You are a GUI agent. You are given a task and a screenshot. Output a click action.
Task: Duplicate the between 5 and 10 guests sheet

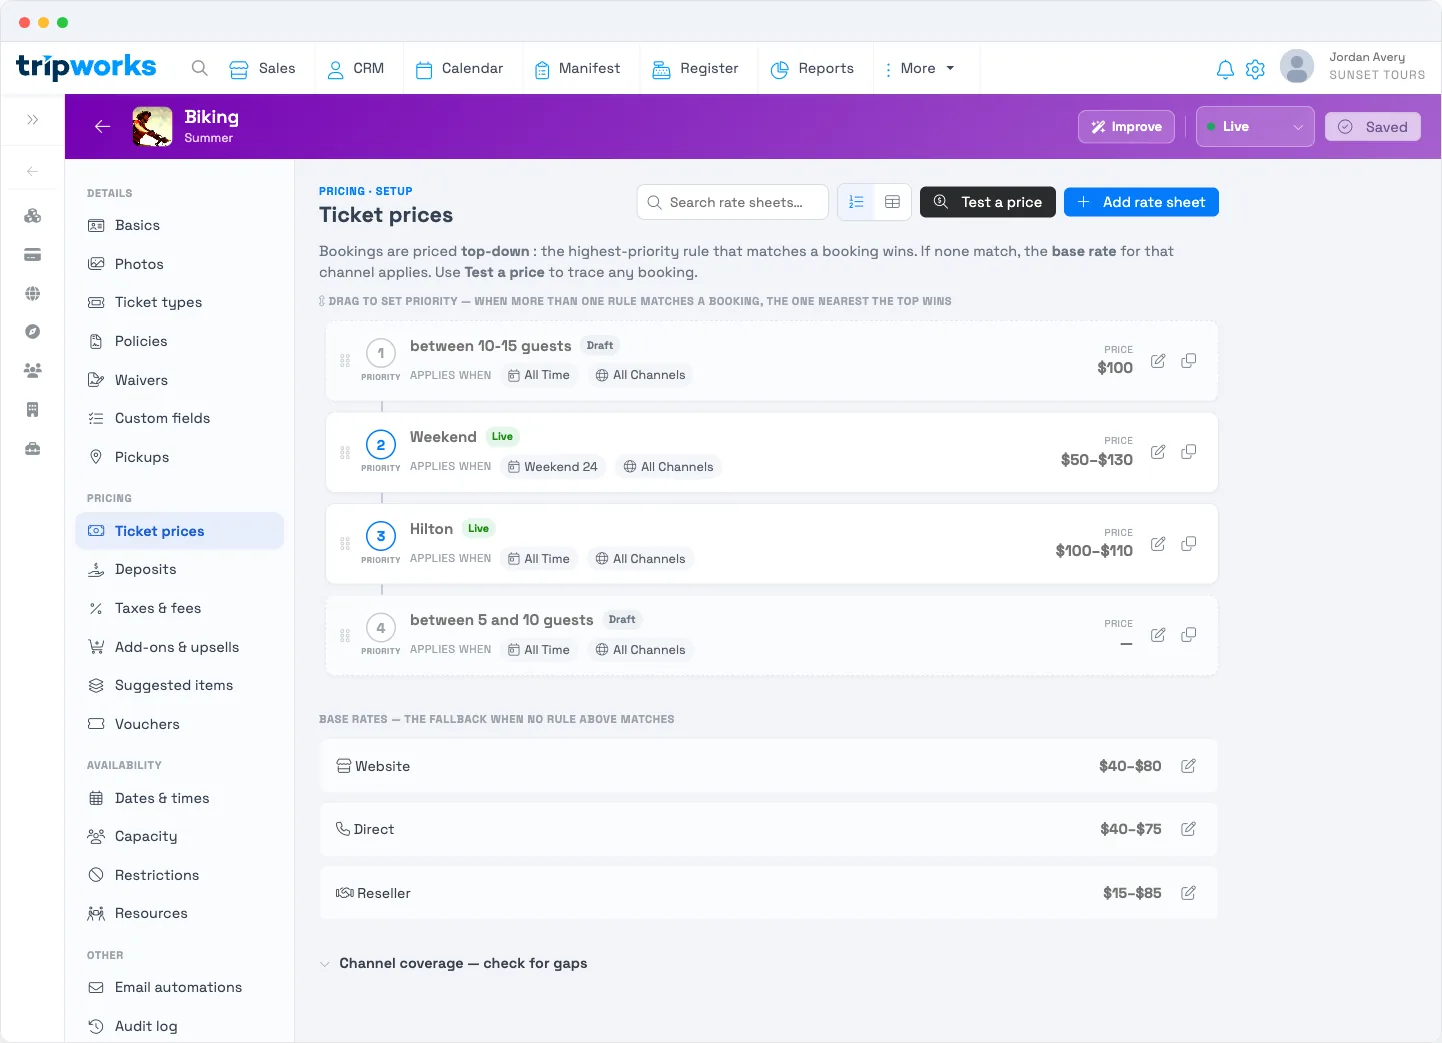point(1189,635)
